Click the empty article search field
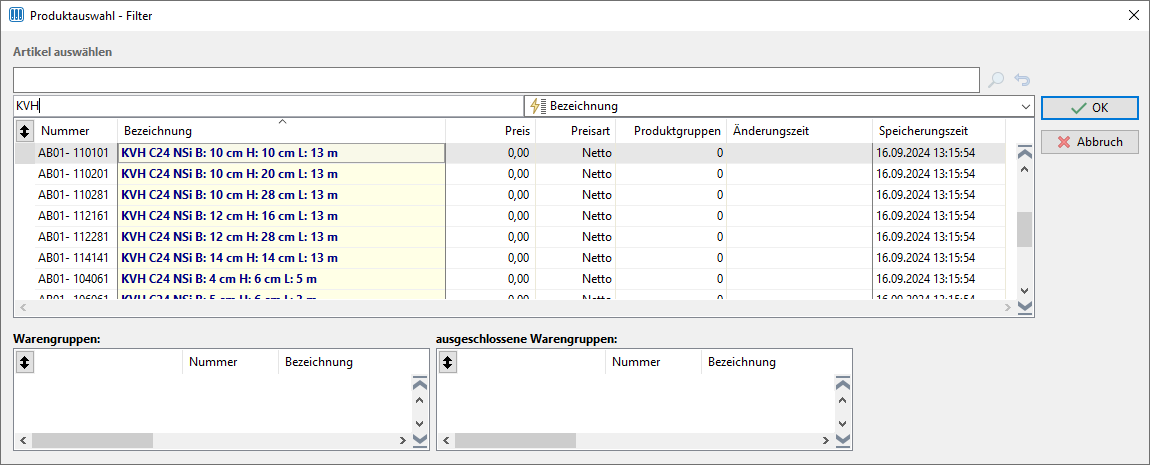Screen dimensions: 1150x465 [x=496, y=80]
